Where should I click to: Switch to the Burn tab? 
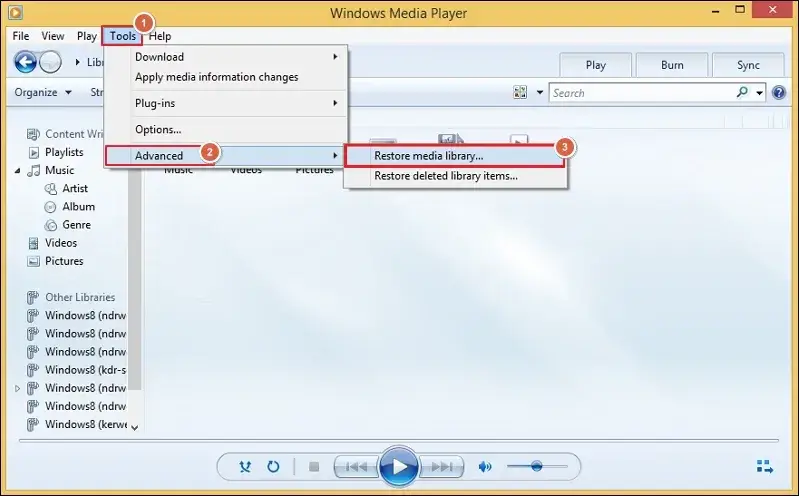coord(672,65)
